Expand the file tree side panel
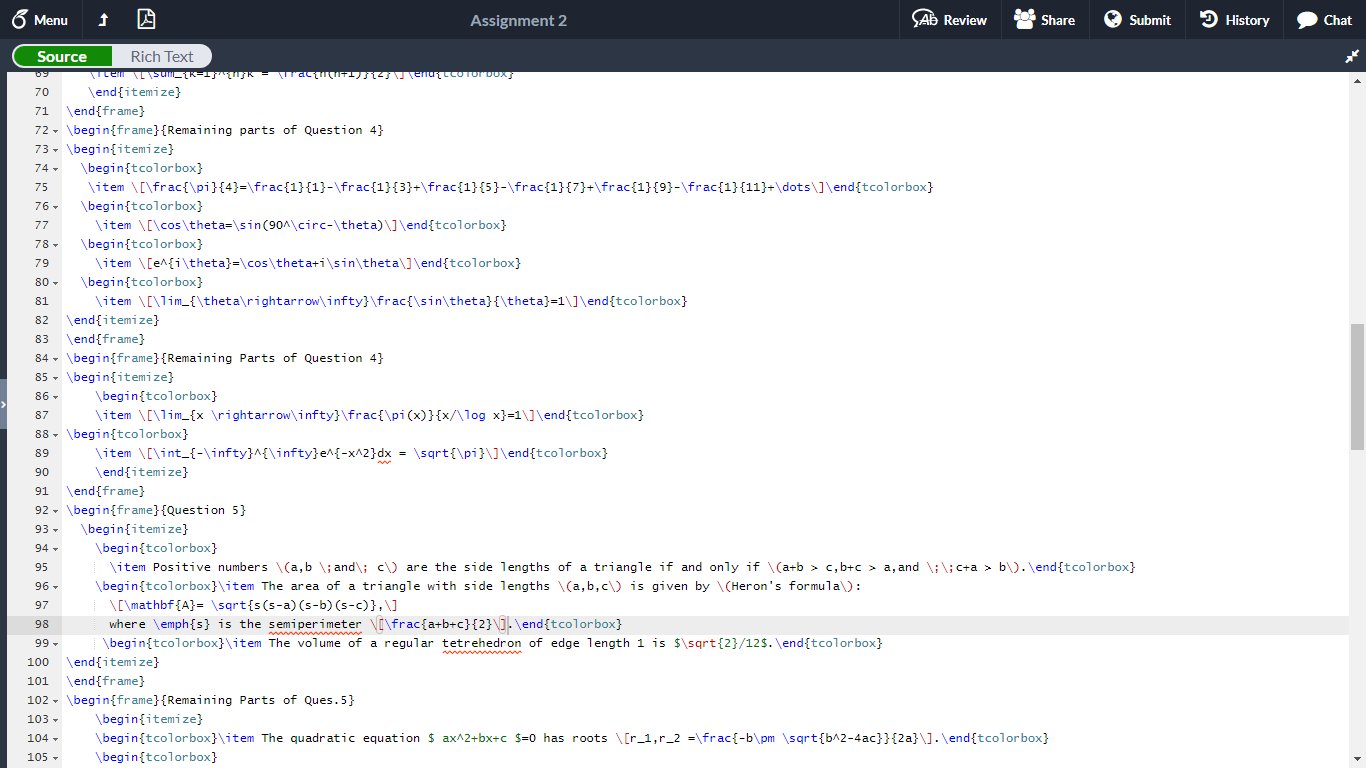 [4, 404]
